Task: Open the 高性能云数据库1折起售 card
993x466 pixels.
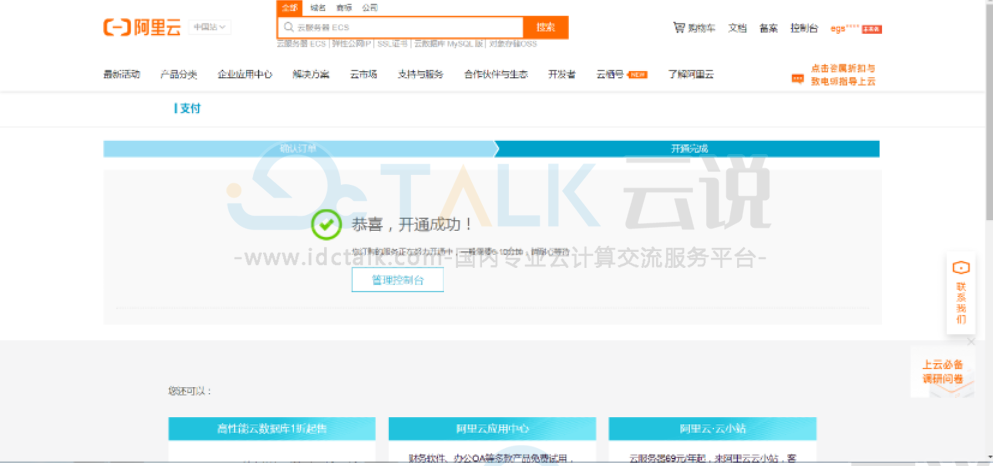Action: (x=272, y=429)
